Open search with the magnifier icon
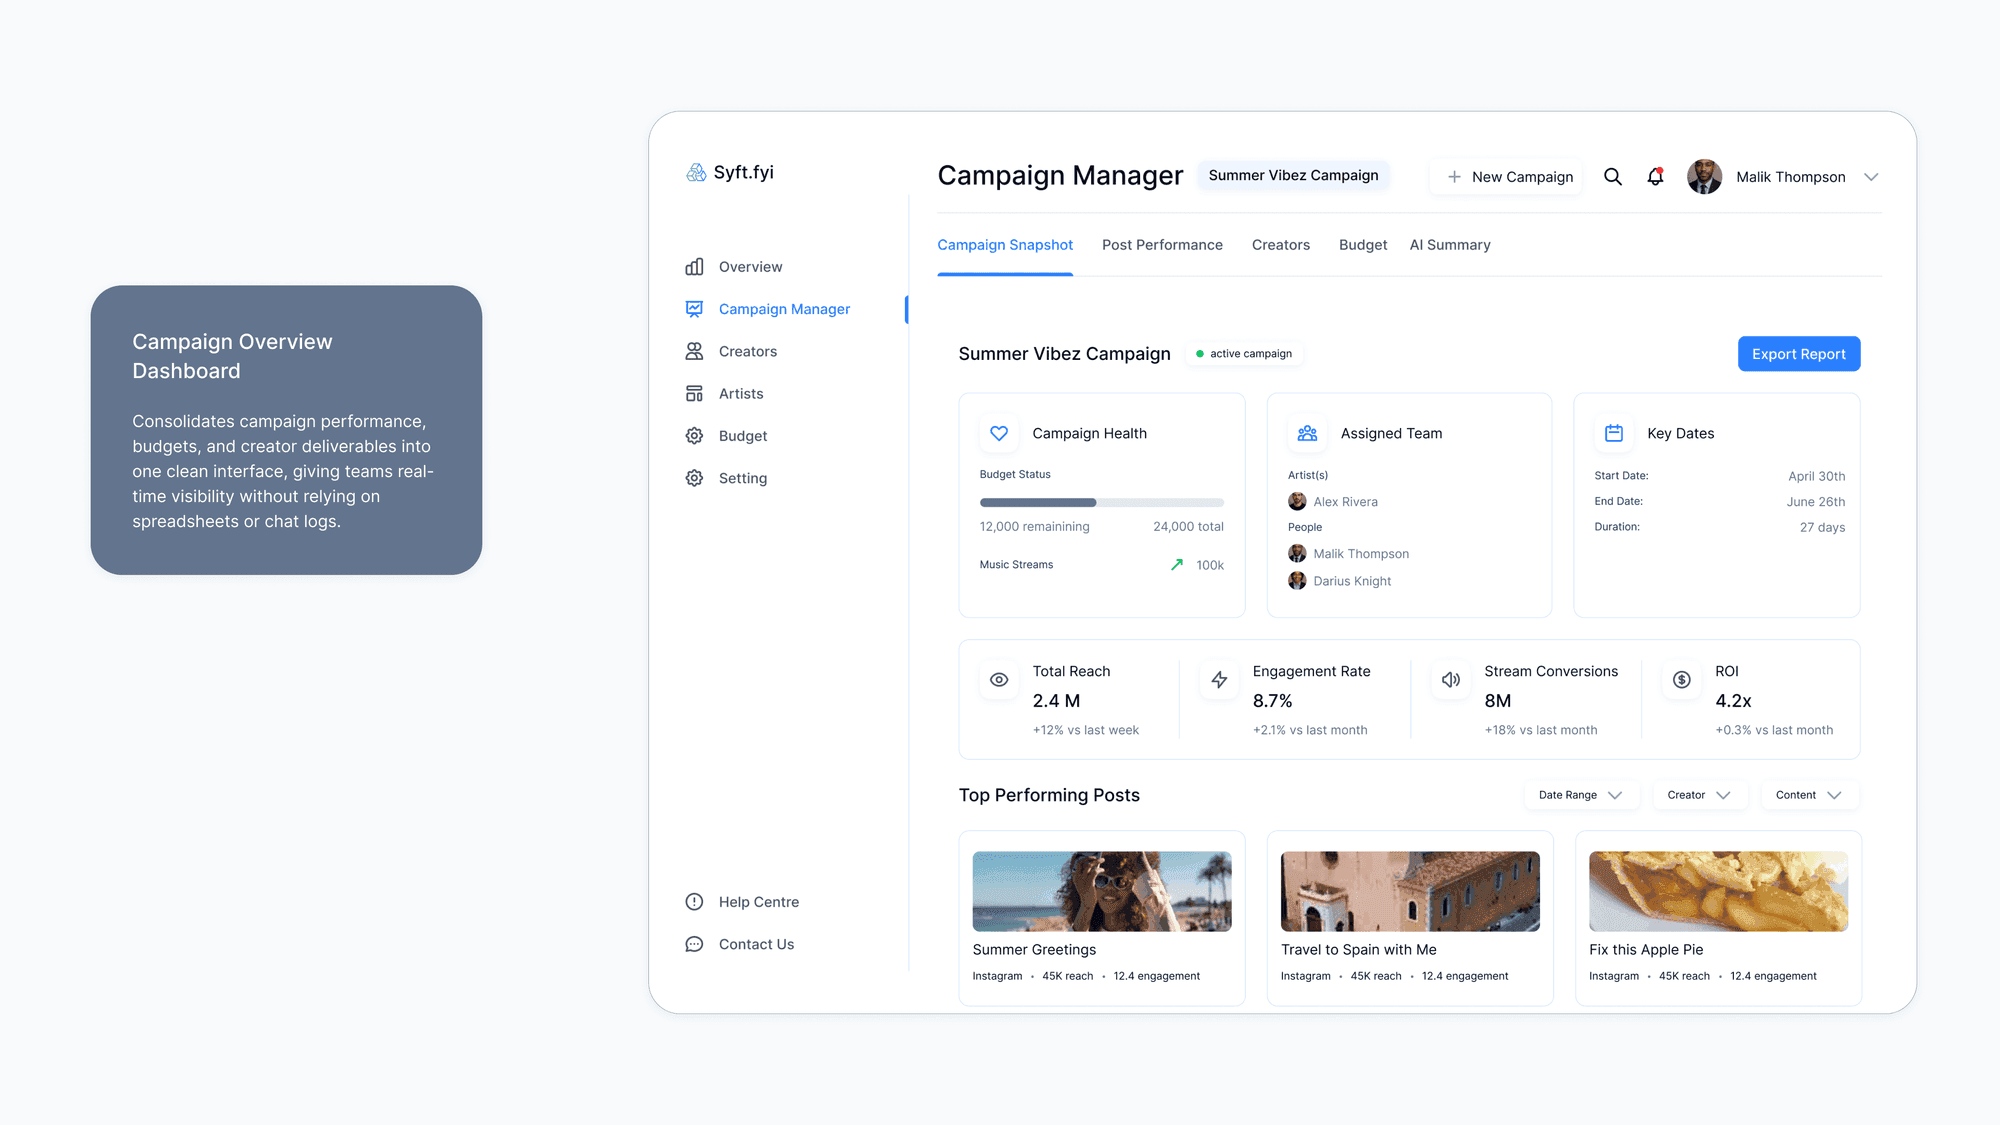This screenshot has width=2000, height=1125. pyautogui.click(x=1613, y=177)
